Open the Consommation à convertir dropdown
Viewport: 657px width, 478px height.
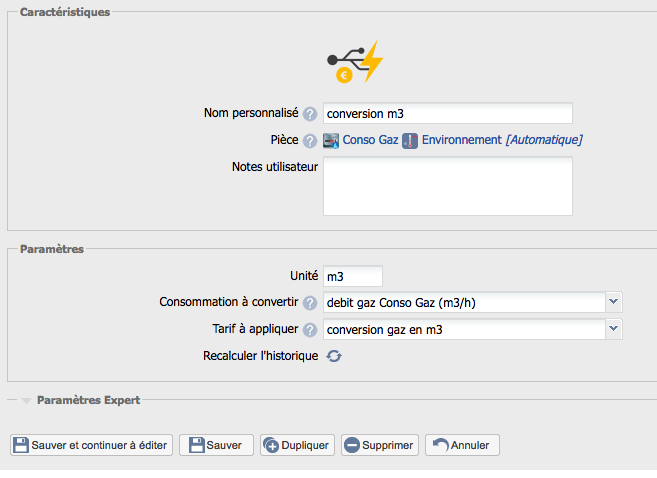(473, 302)
